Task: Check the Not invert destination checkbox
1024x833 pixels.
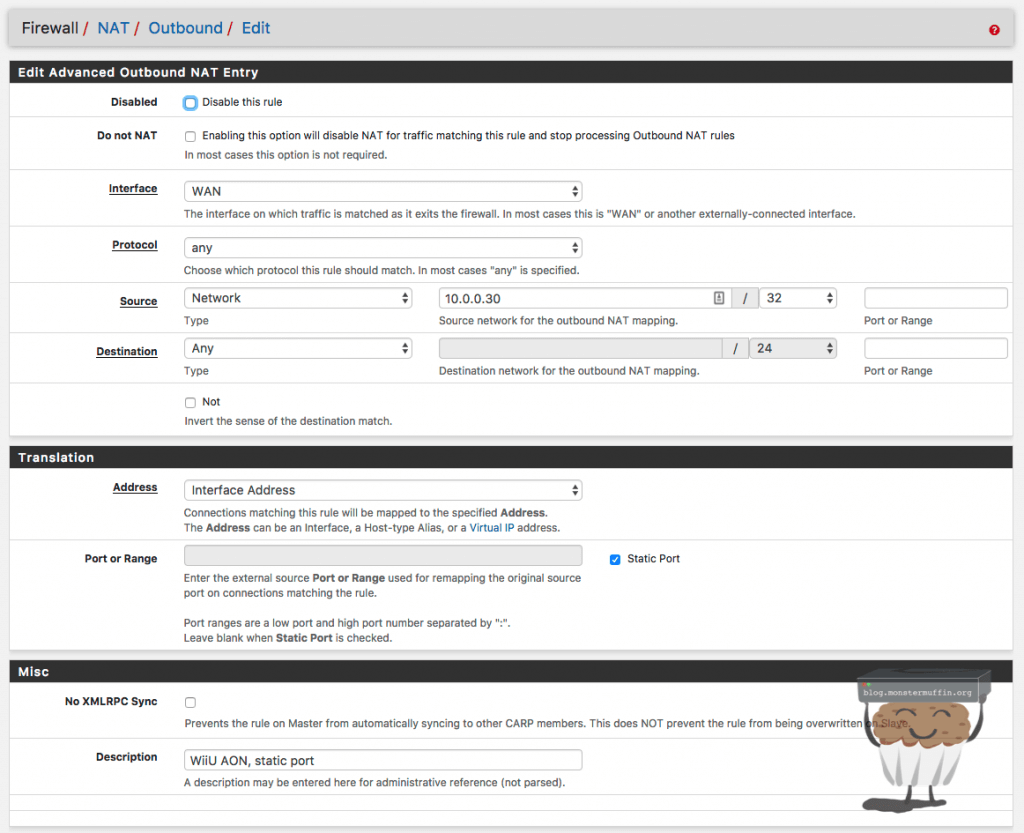Action: tap(190, 402)
